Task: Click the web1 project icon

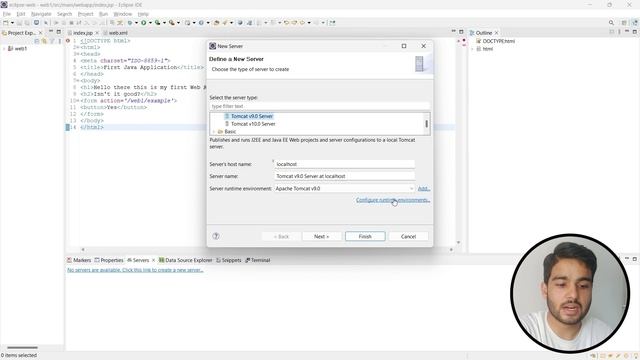Action: [11, 48]
